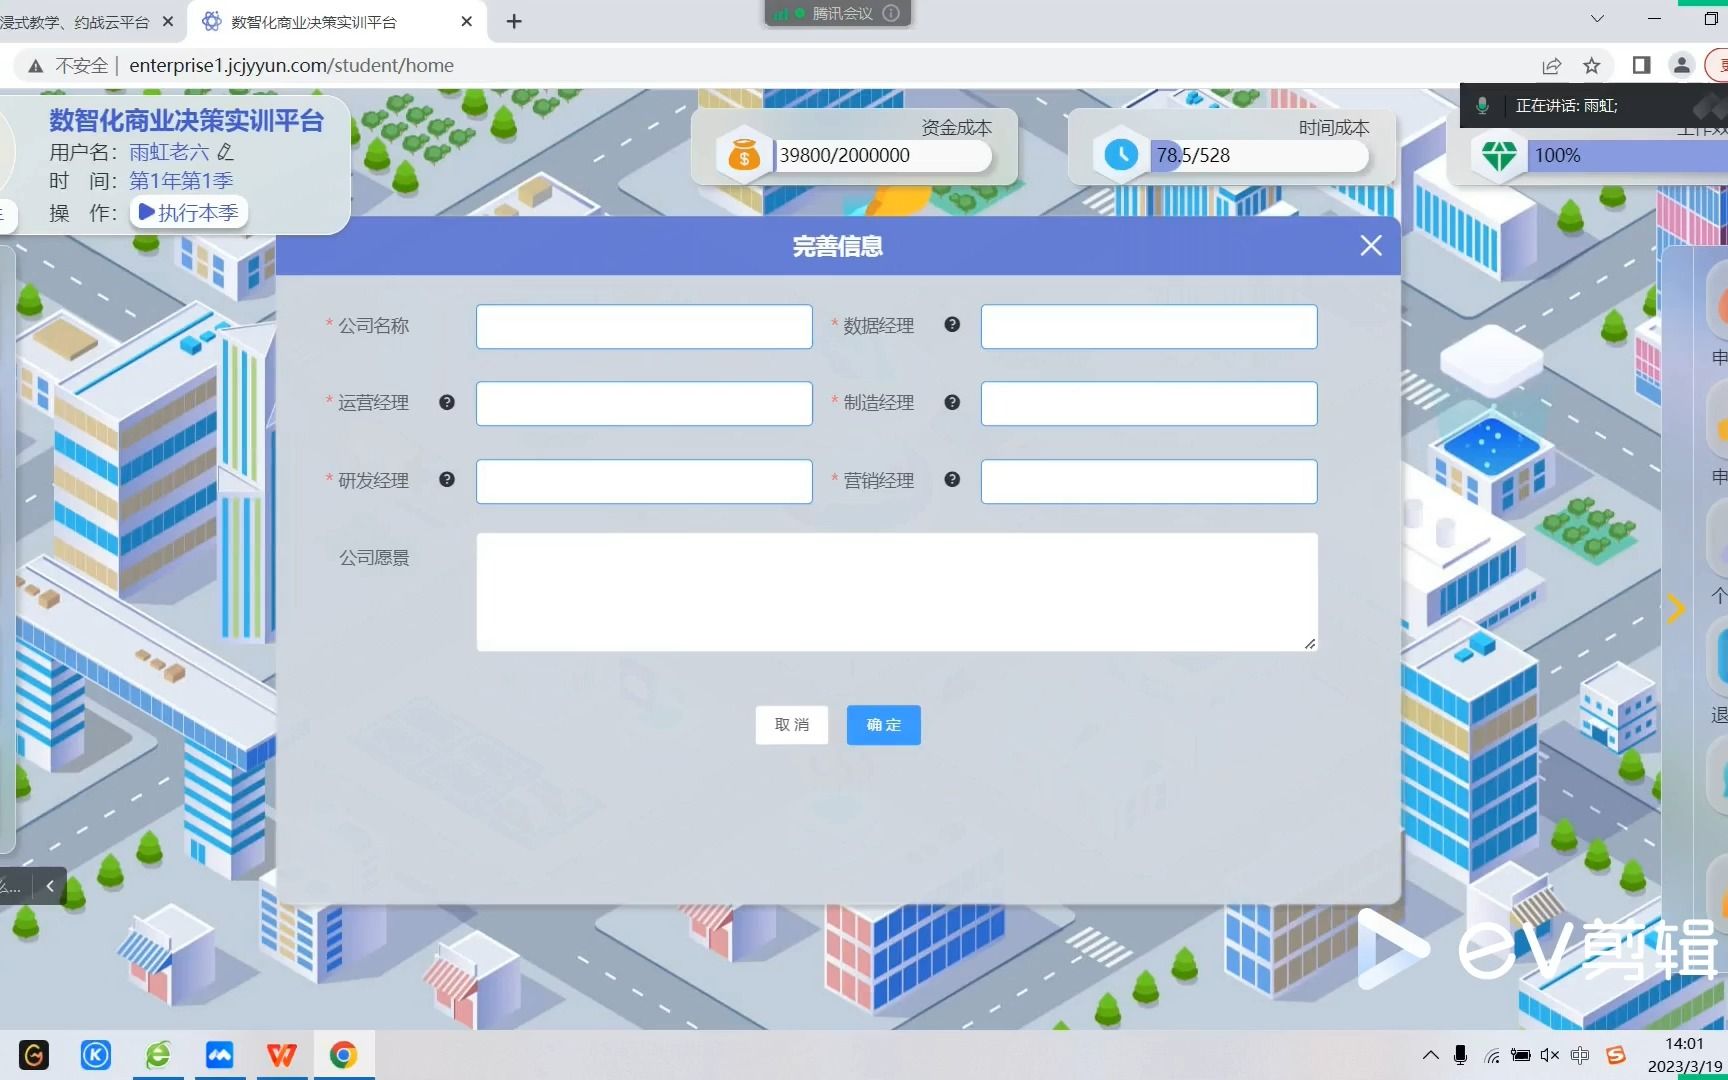Click the 不安全 site warning icon

(x=36, y=66)
